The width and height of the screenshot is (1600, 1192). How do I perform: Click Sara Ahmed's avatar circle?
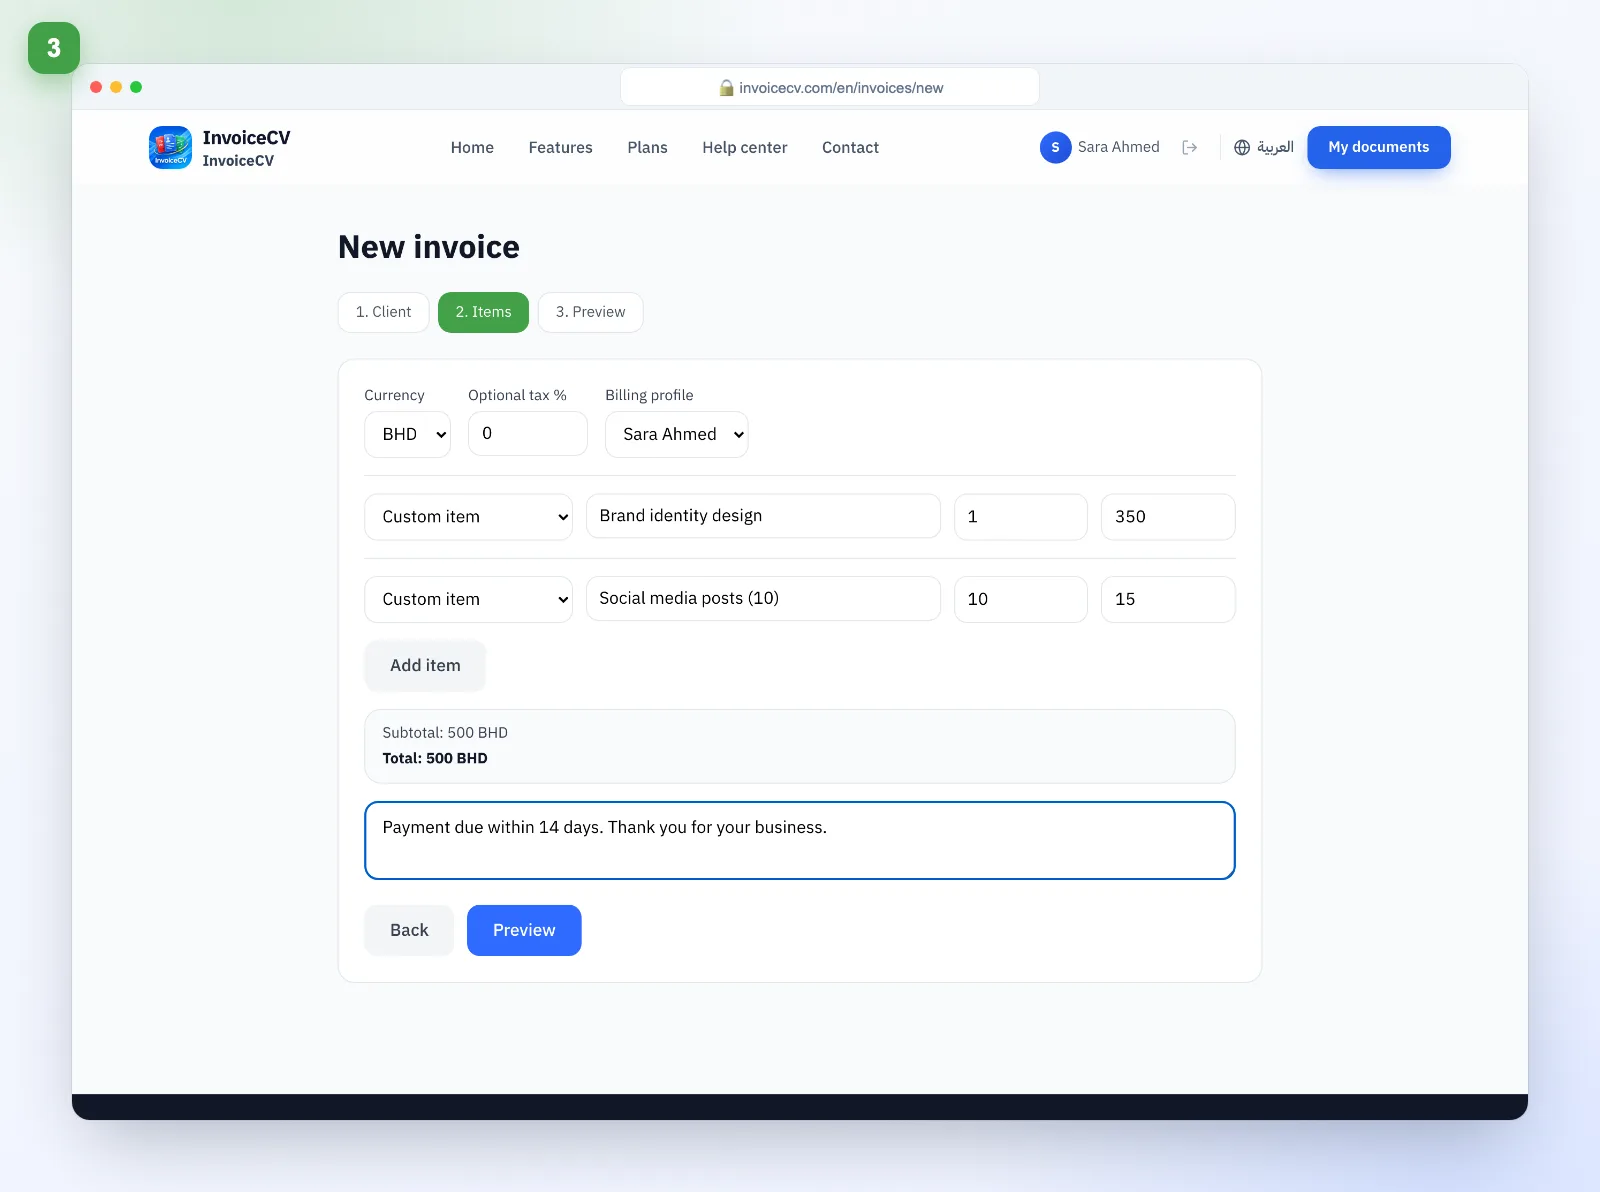(1055, 147)
